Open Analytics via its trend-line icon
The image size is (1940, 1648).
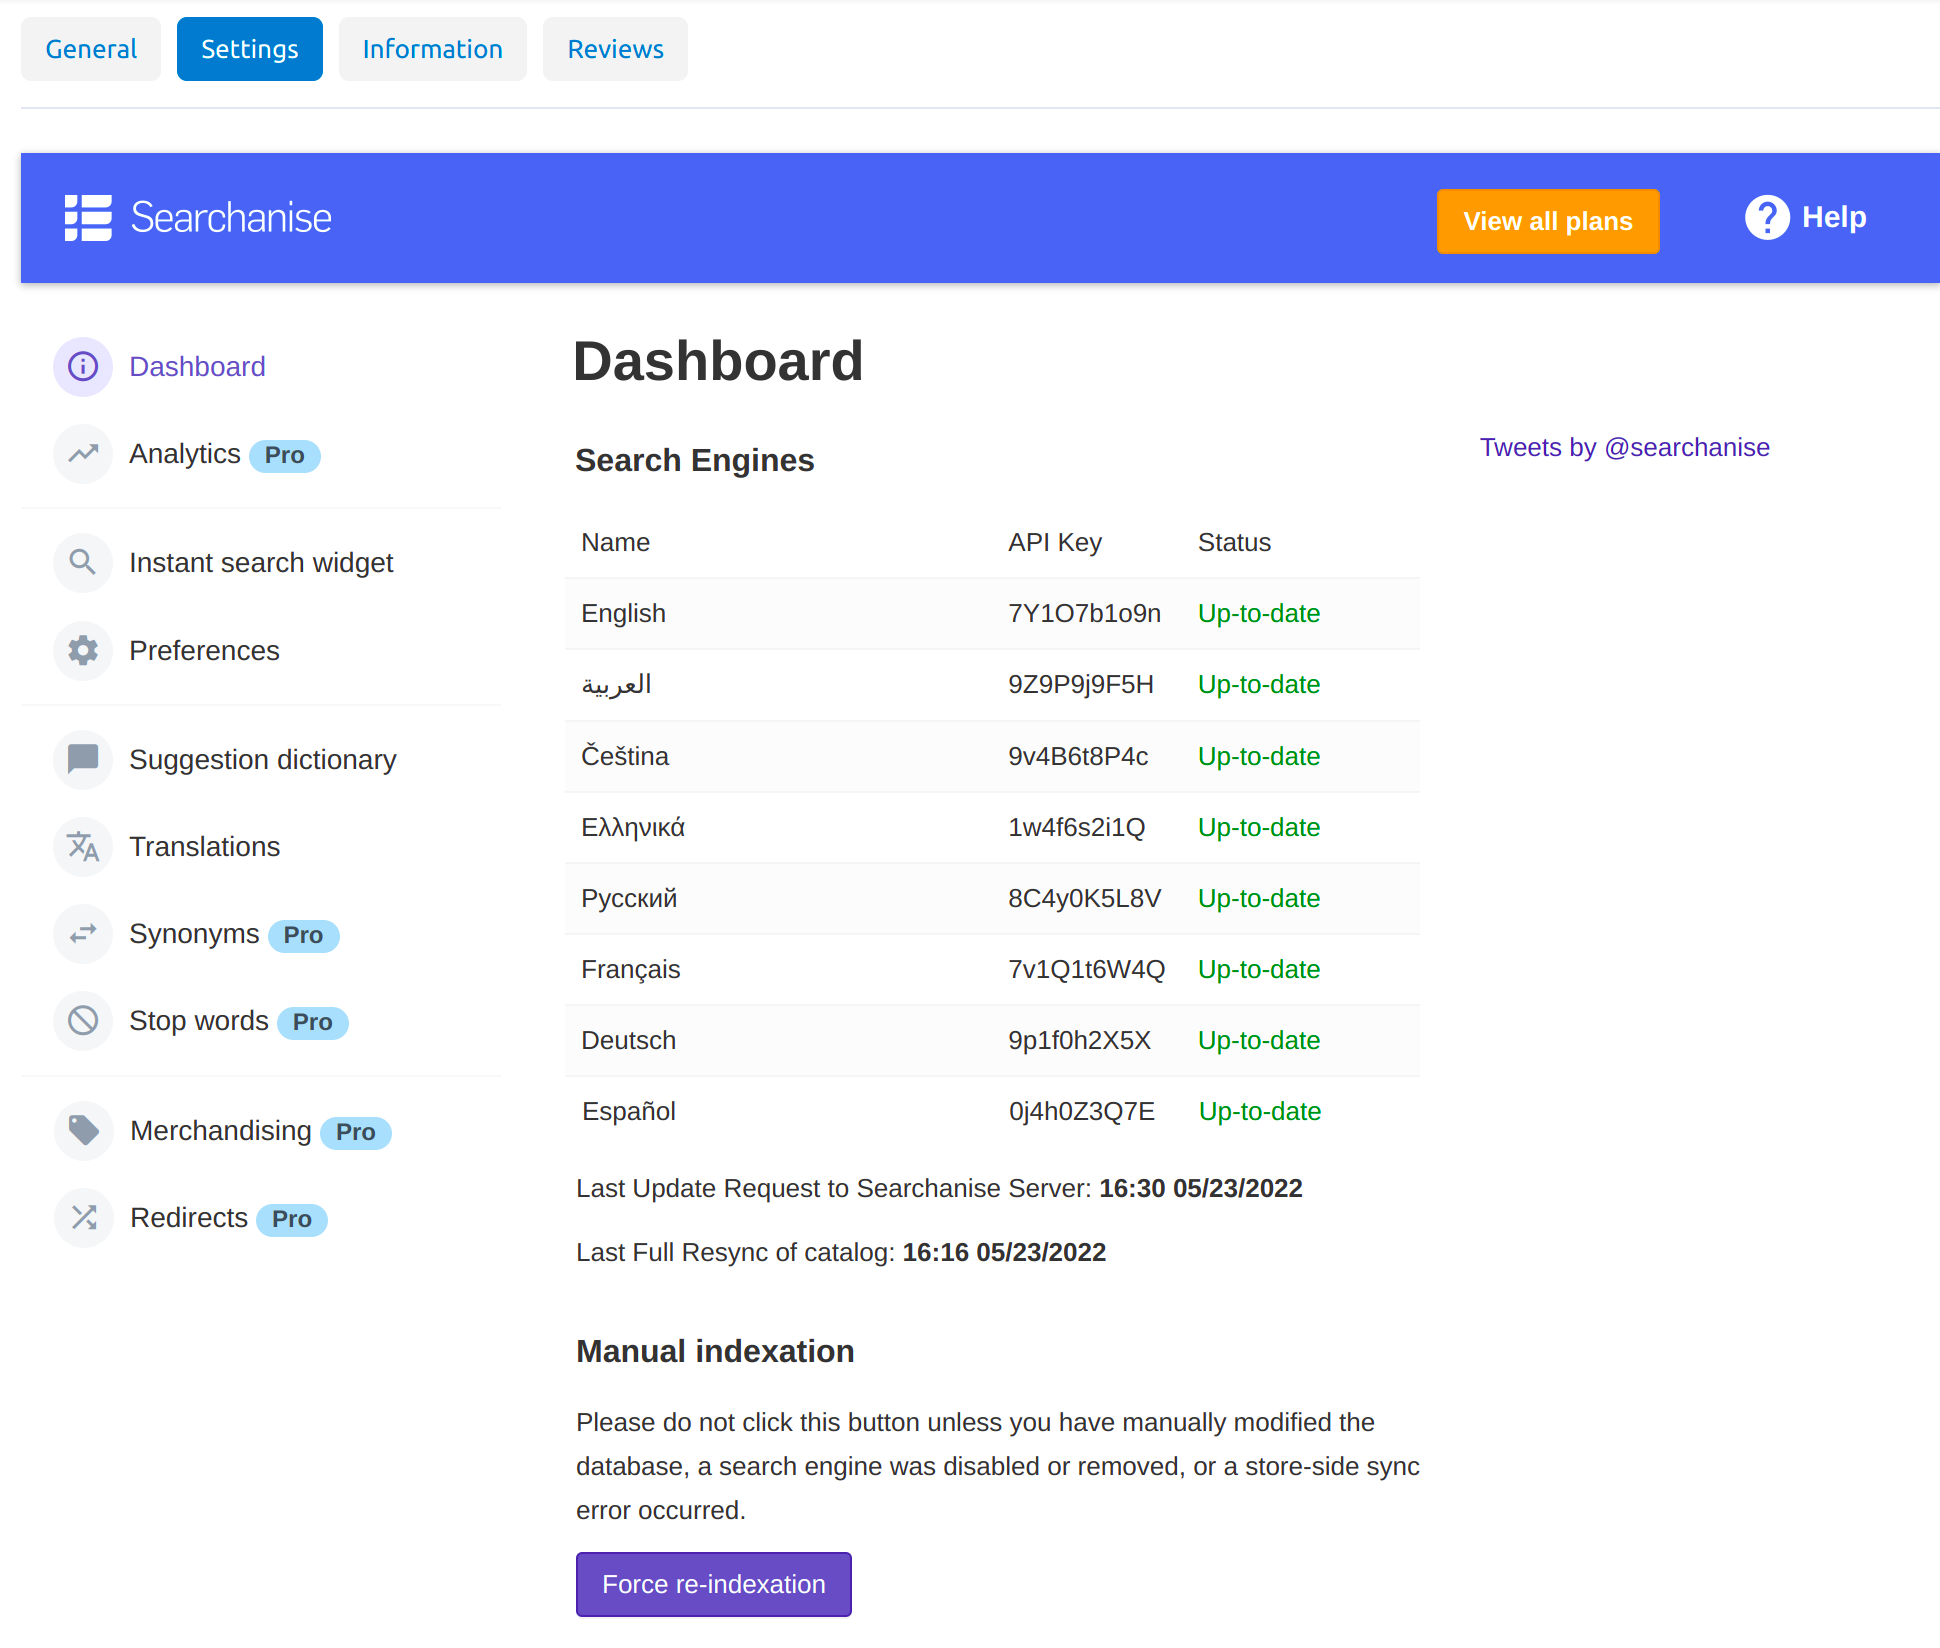click(83, 454)
